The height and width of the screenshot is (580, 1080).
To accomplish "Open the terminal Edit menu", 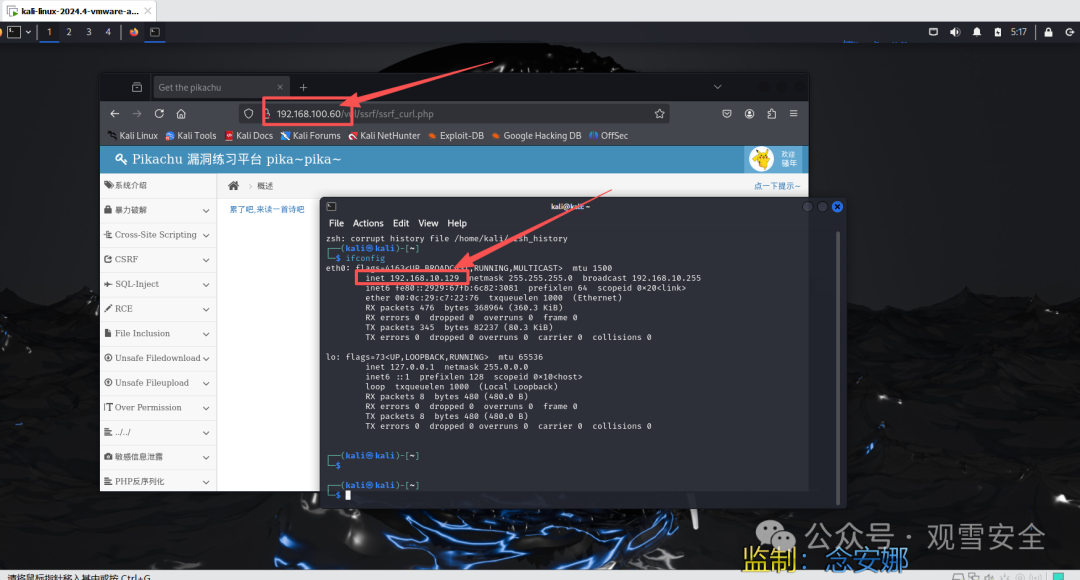I will click(x=401, y=223).
